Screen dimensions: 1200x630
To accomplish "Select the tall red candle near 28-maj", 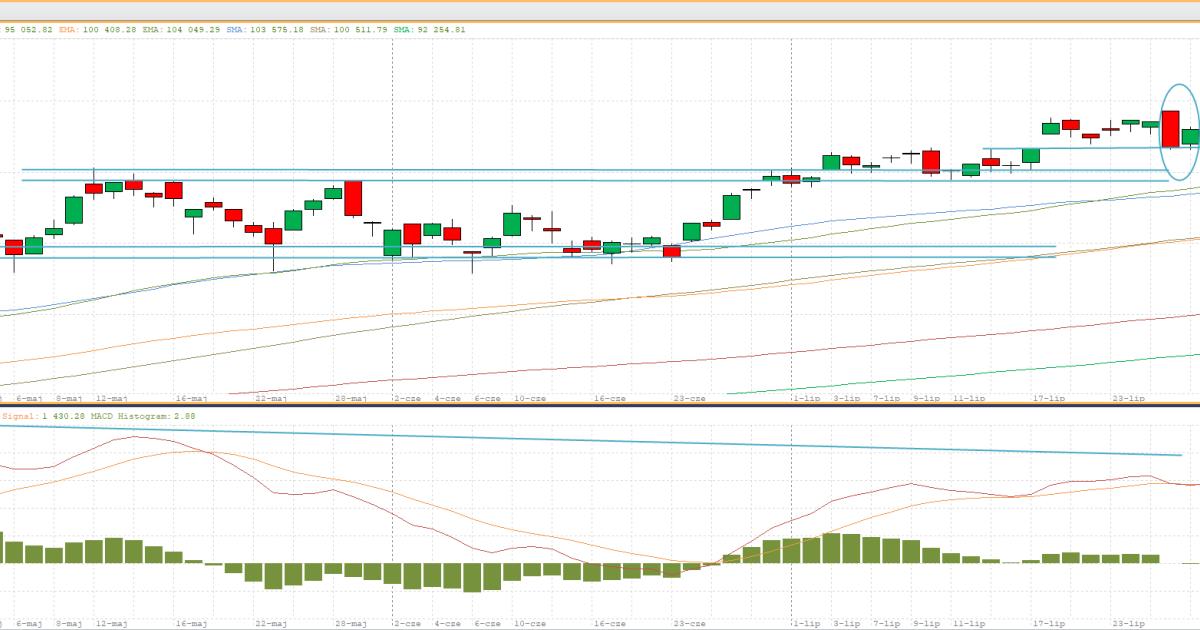I will tap(352, 198).
